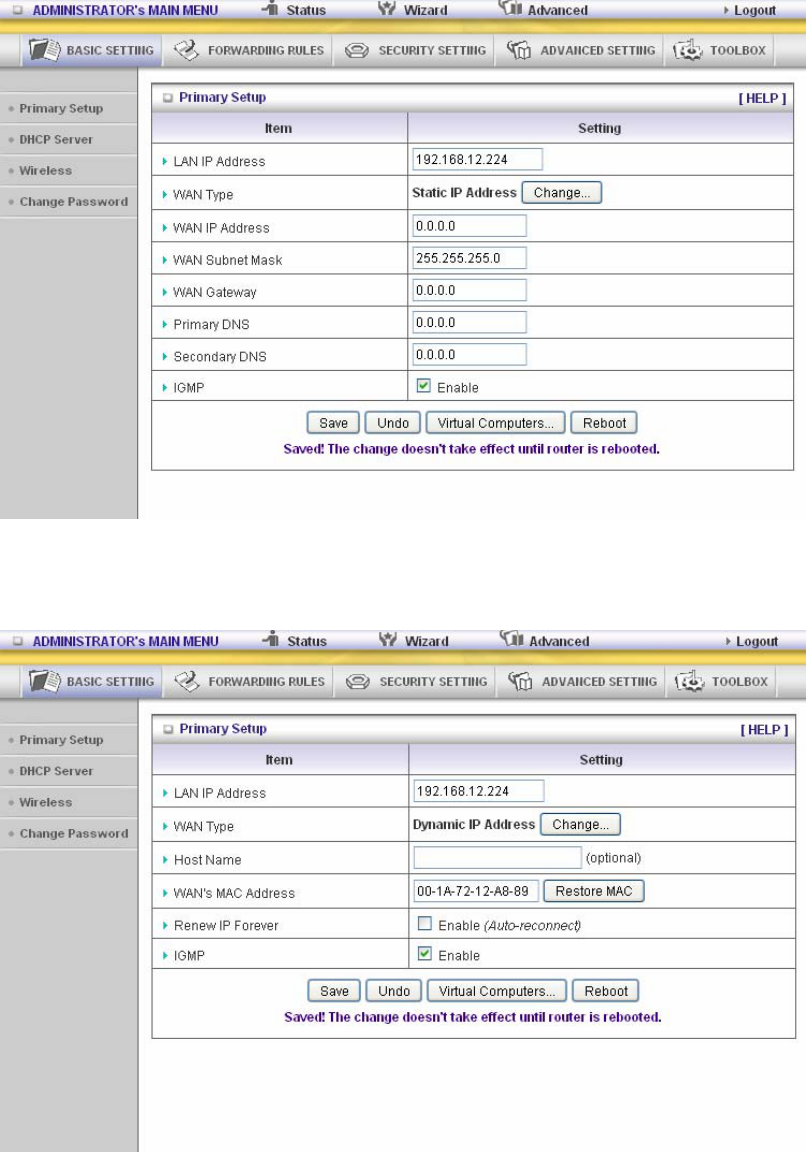Click Forwarding Rules icon on Dynamic IP page
Viewport: 806px width, 1152px height.
(187, 681)
